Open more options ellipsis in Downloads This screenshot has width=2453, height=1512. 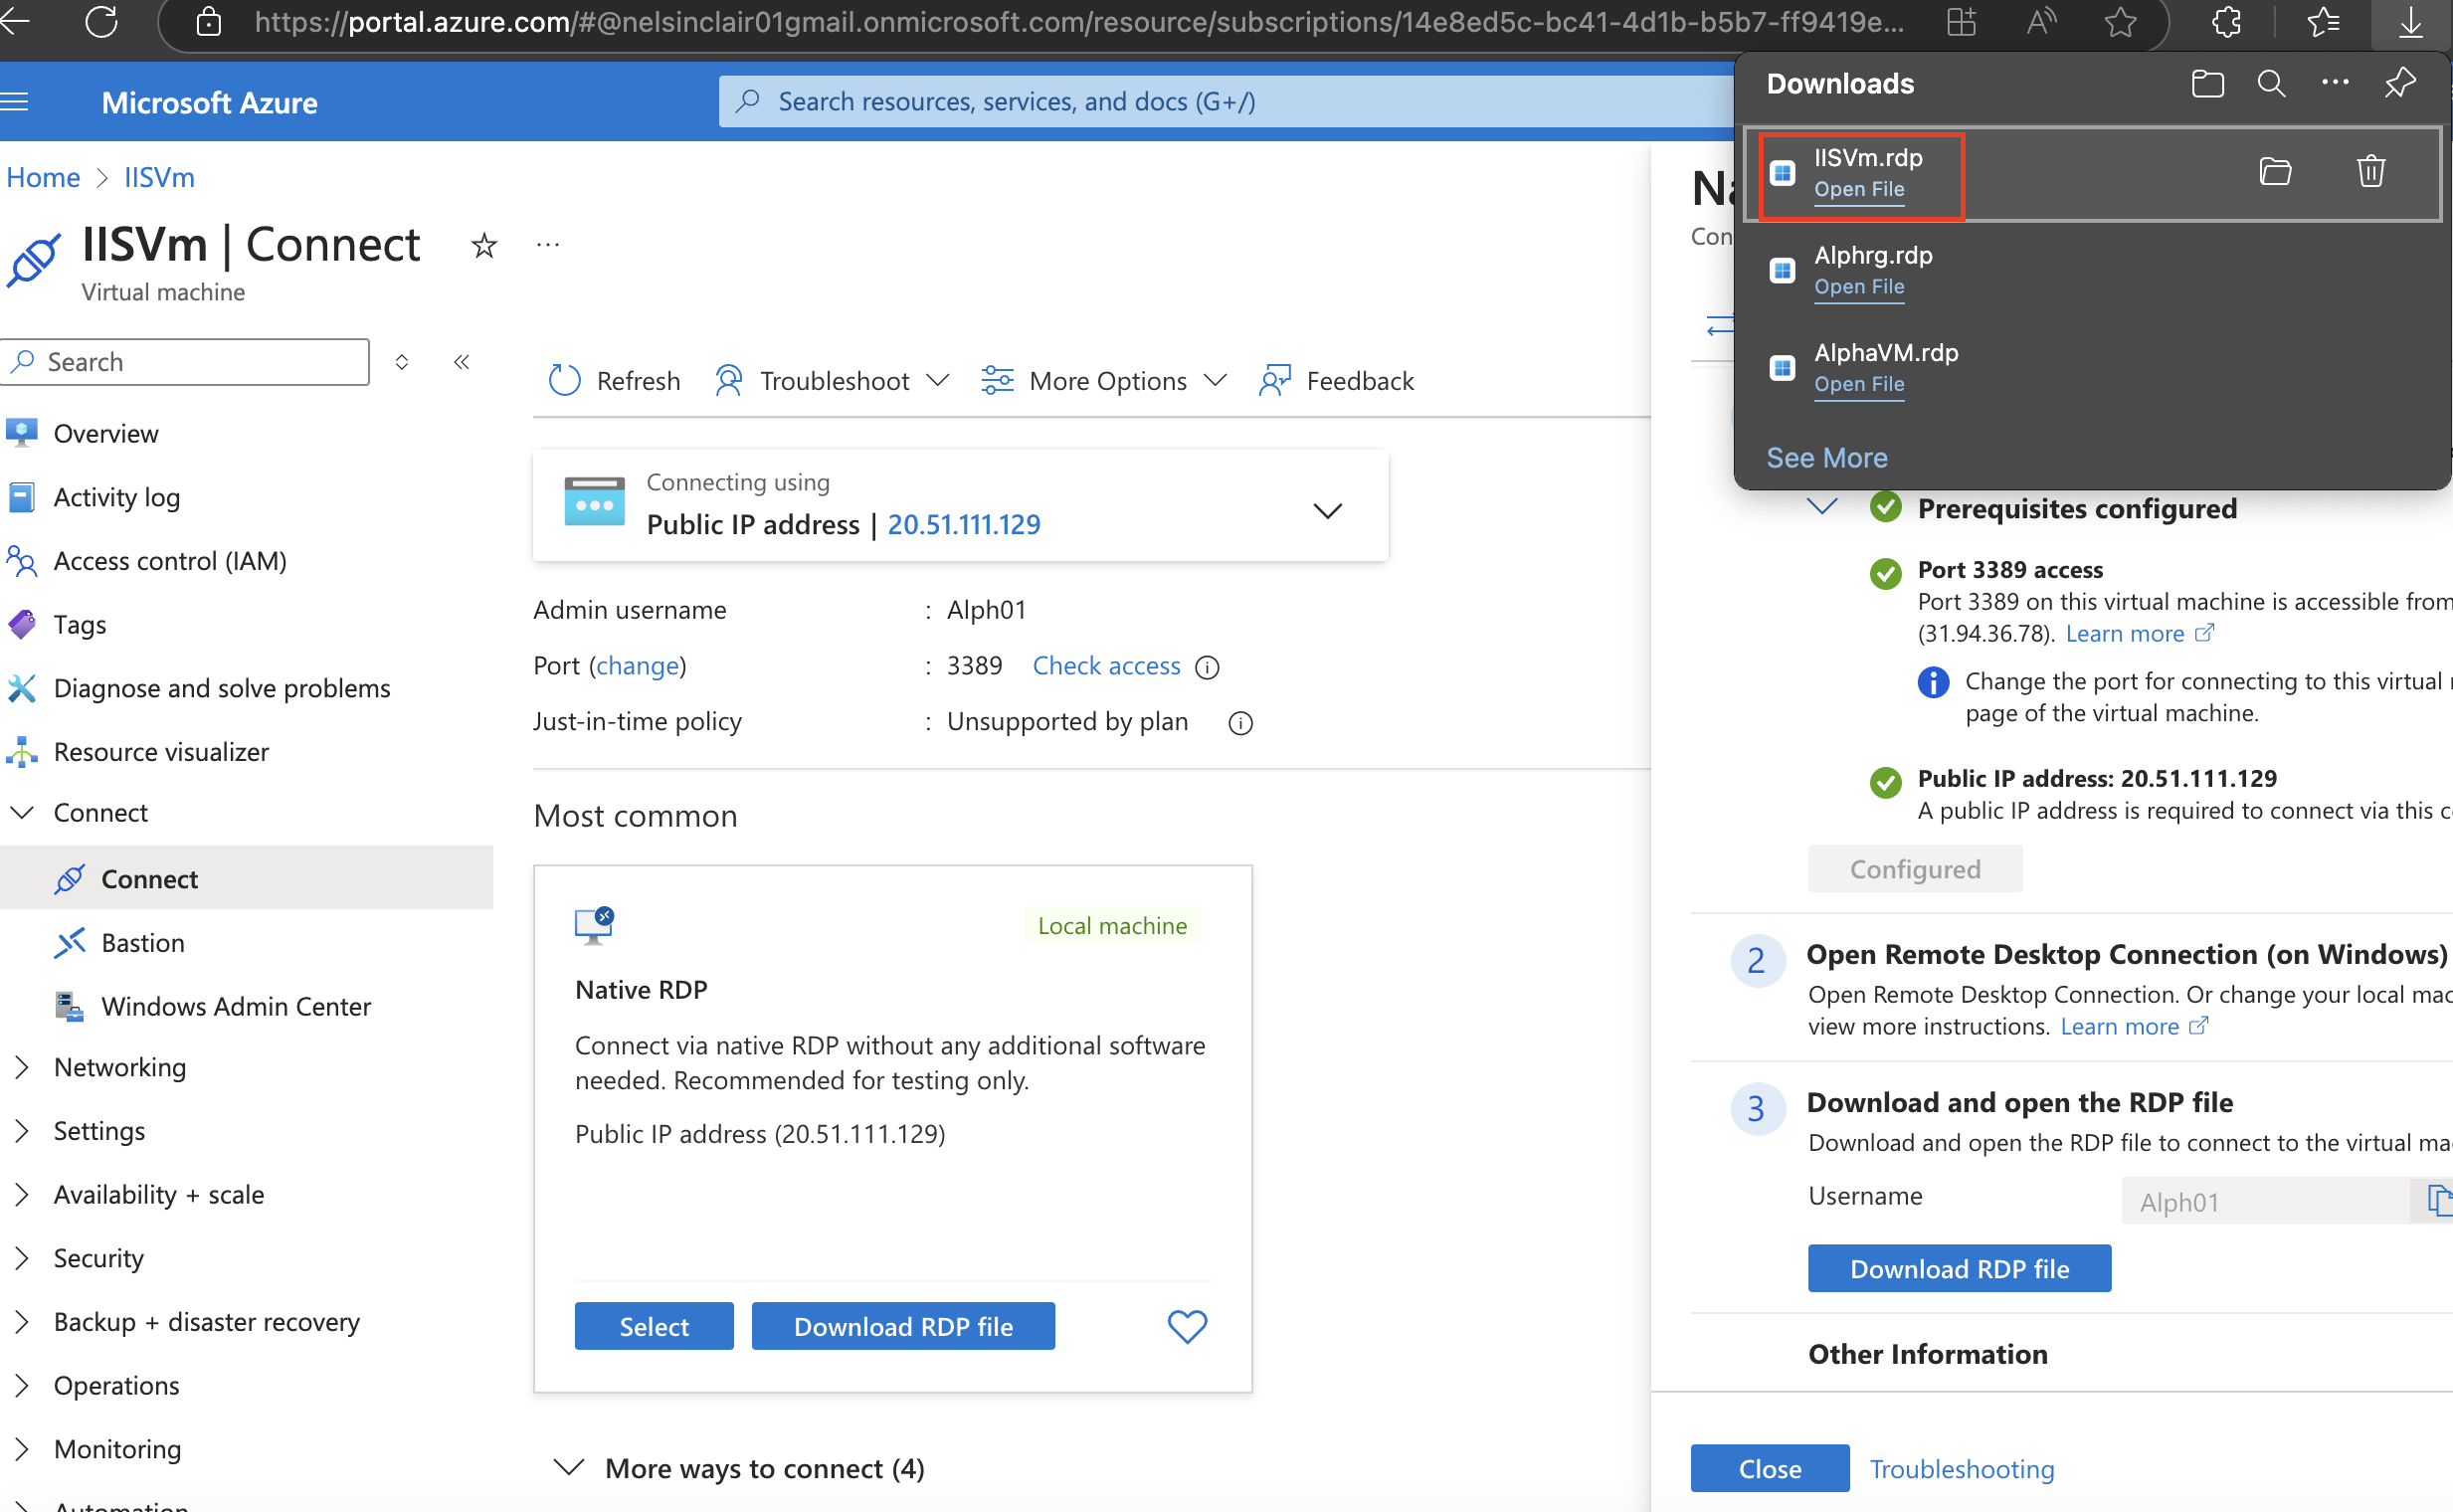tap(2335, 82)
